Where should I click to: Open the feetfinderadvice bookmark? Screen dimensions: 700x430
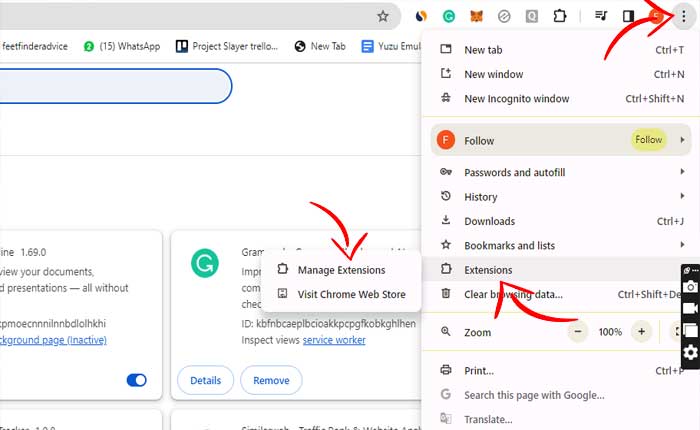34,46
